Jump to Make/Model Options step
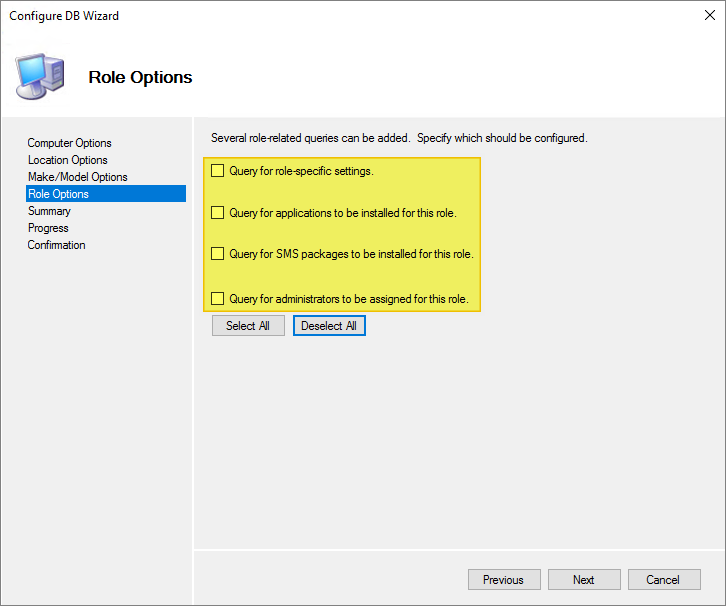The image size is (726, 606). [78, 177]
